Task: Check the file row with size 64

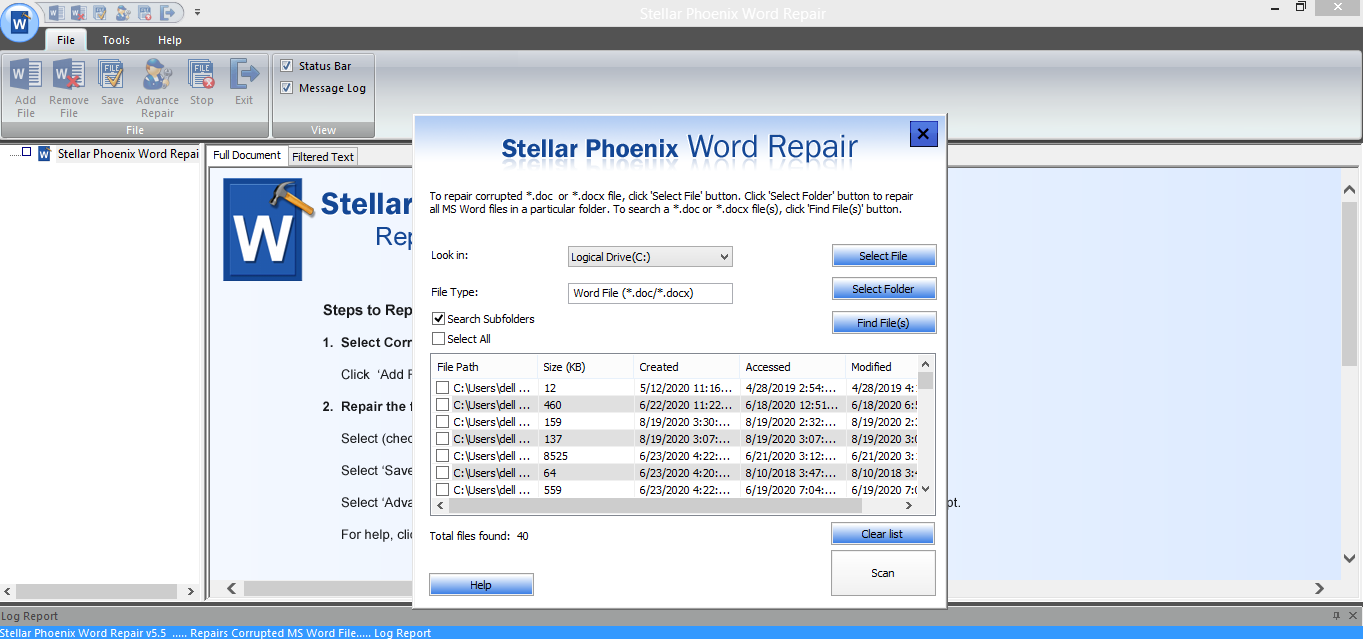Action: pyautogui.click(x=442, y=473)
